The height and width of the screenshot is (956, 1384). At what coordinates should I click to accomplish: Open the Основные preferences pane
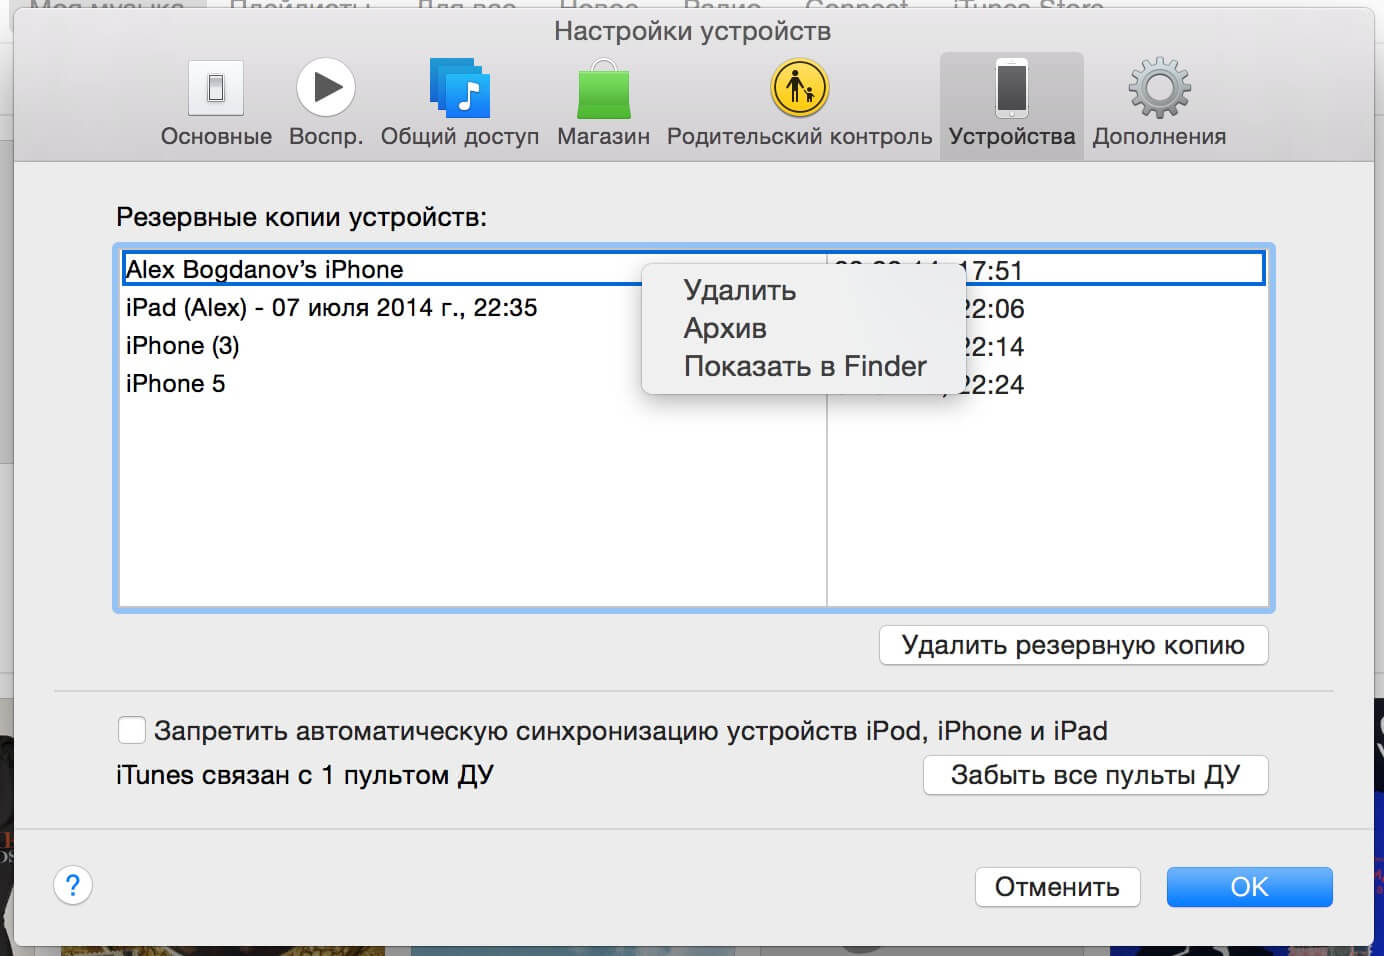click(216, 104)
